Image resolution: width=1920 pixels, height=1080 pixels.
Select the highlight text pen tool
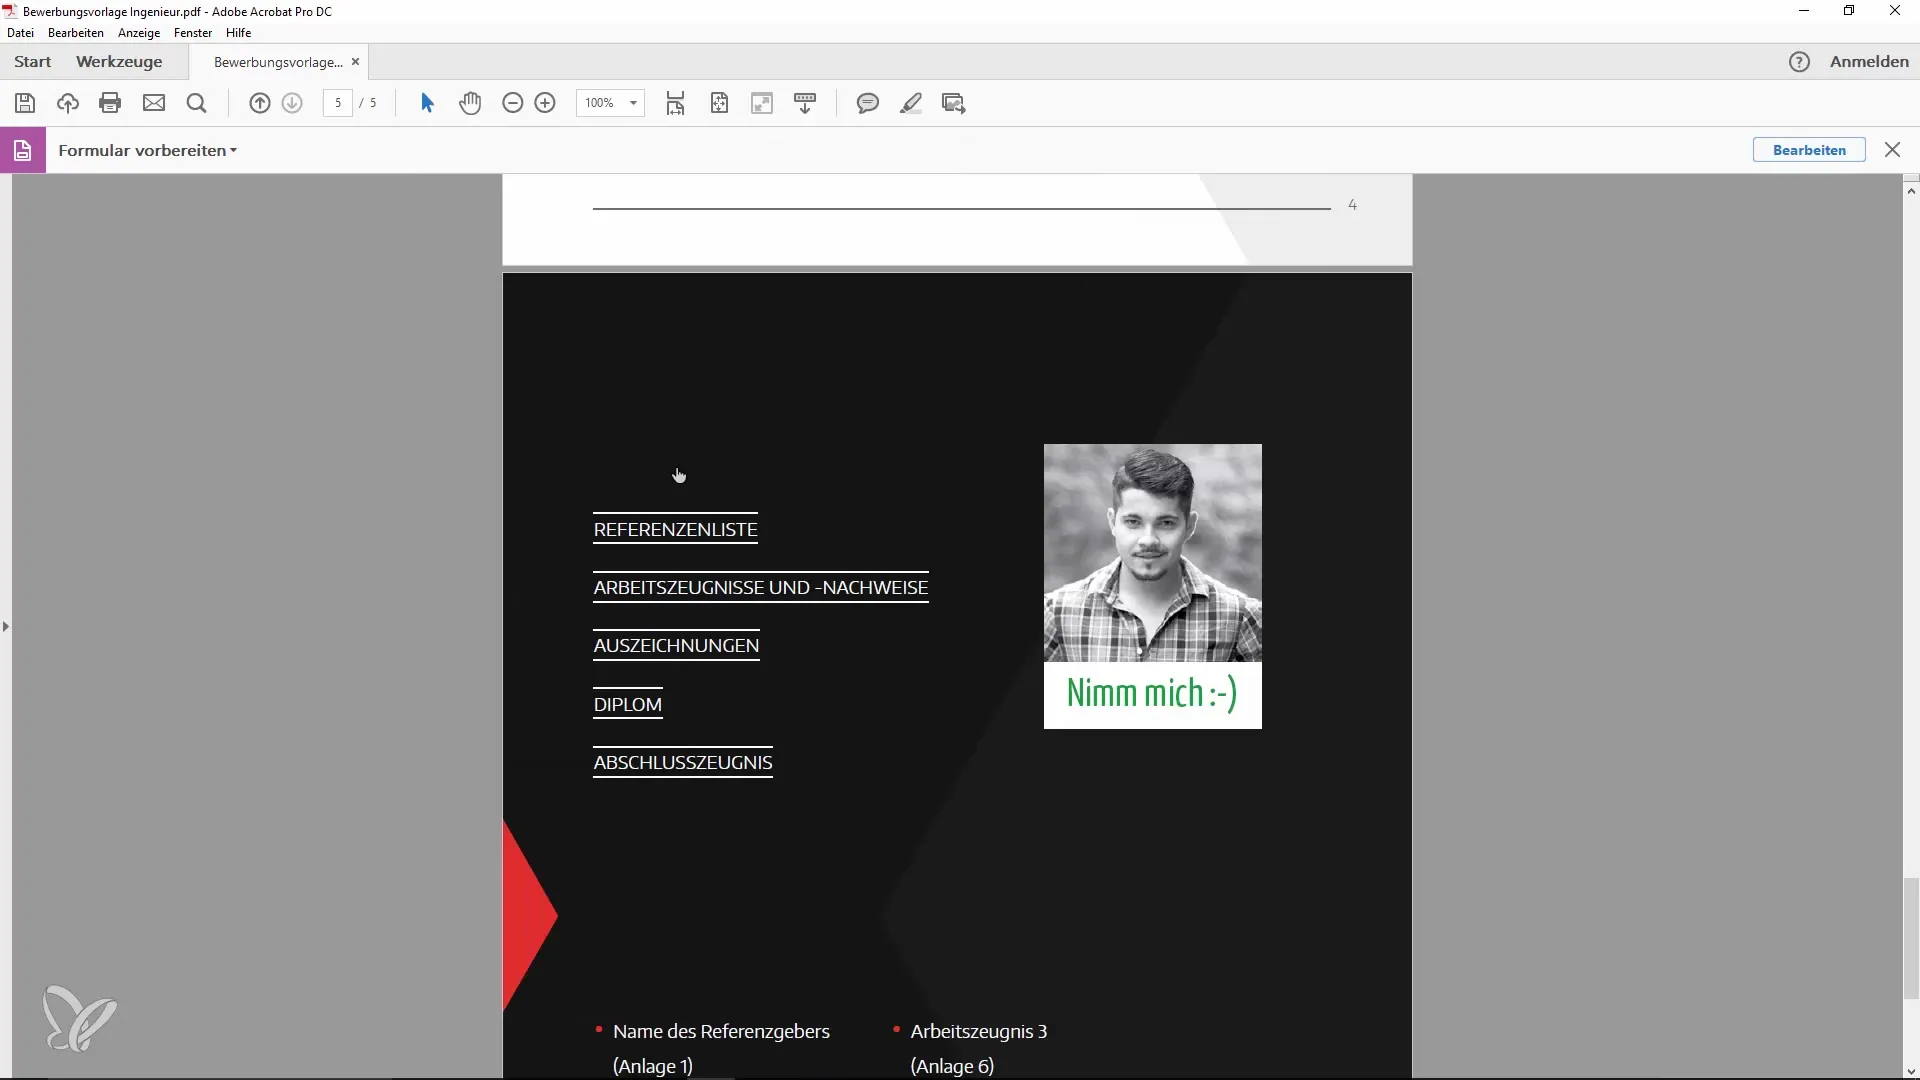point(911,103)
